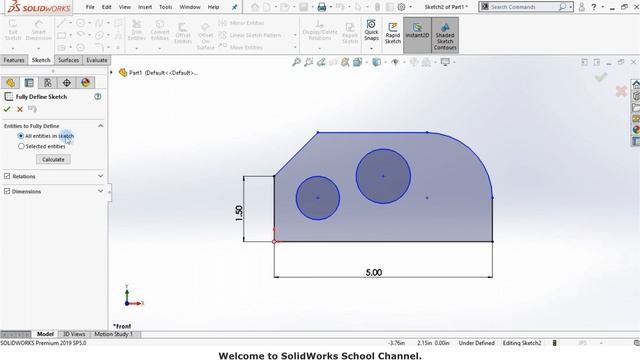Pin the menu bar with the pushpin icon
Viewport: 640px width, 360px height.
(x=235, y=7)
